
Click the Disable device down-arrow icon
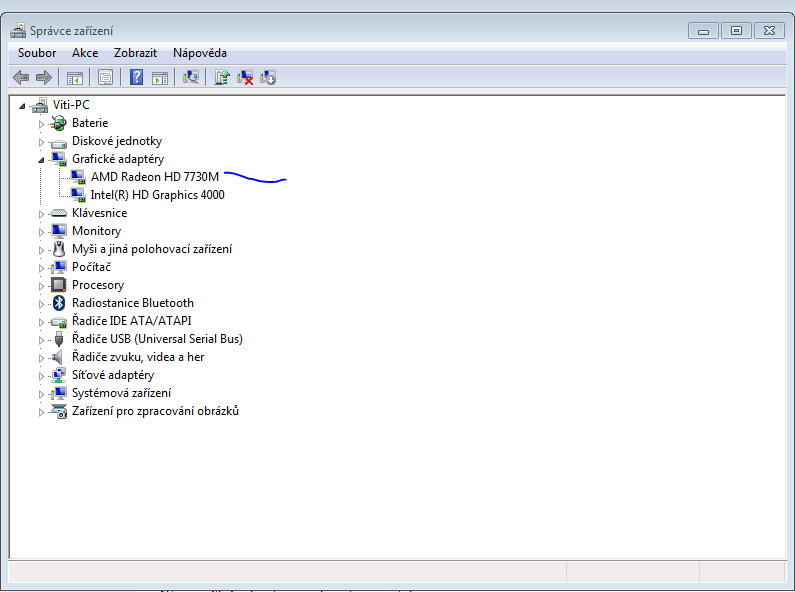[268, 78]
